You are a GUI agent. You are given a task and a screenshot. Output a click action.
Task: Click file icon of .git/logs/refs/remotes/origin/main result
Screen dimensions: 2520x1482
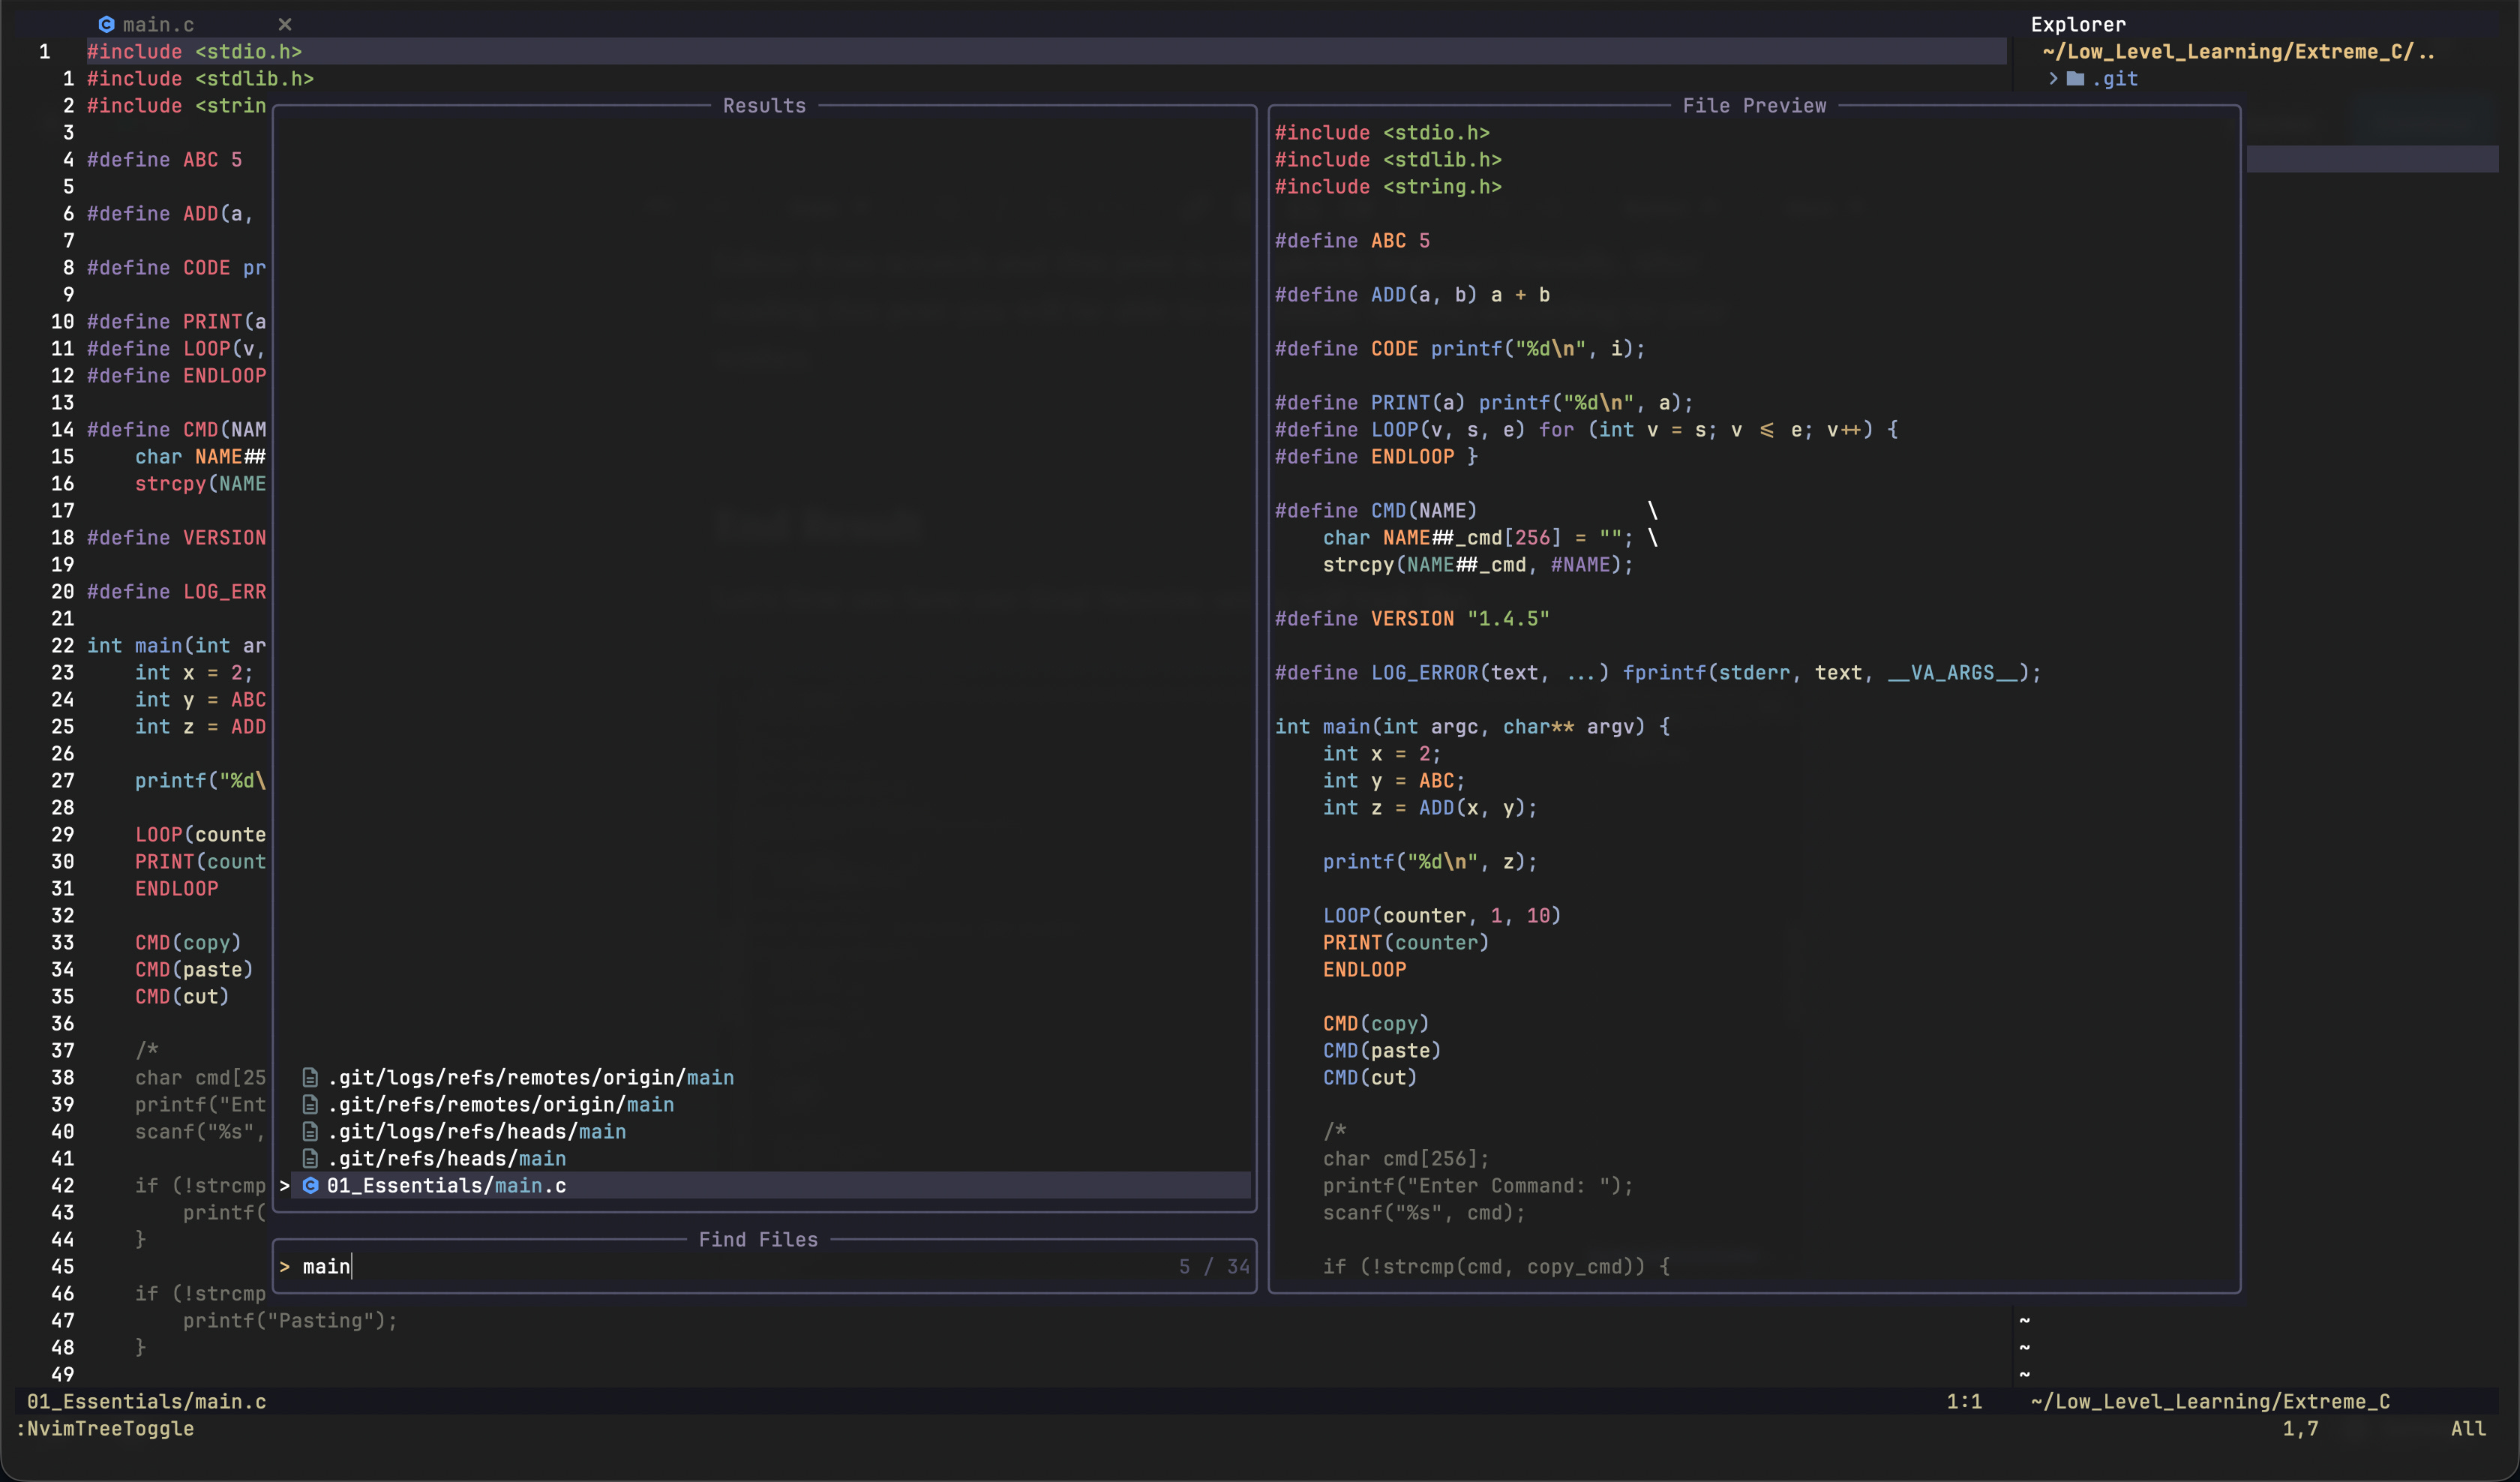coord(311,1077)
